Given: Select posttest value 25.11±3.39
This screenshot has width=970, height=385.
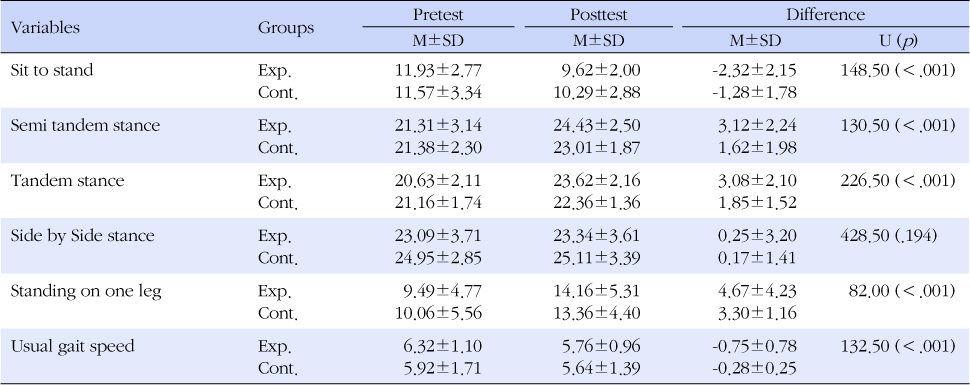Looking at the screenshot, I should pos(598,259).
